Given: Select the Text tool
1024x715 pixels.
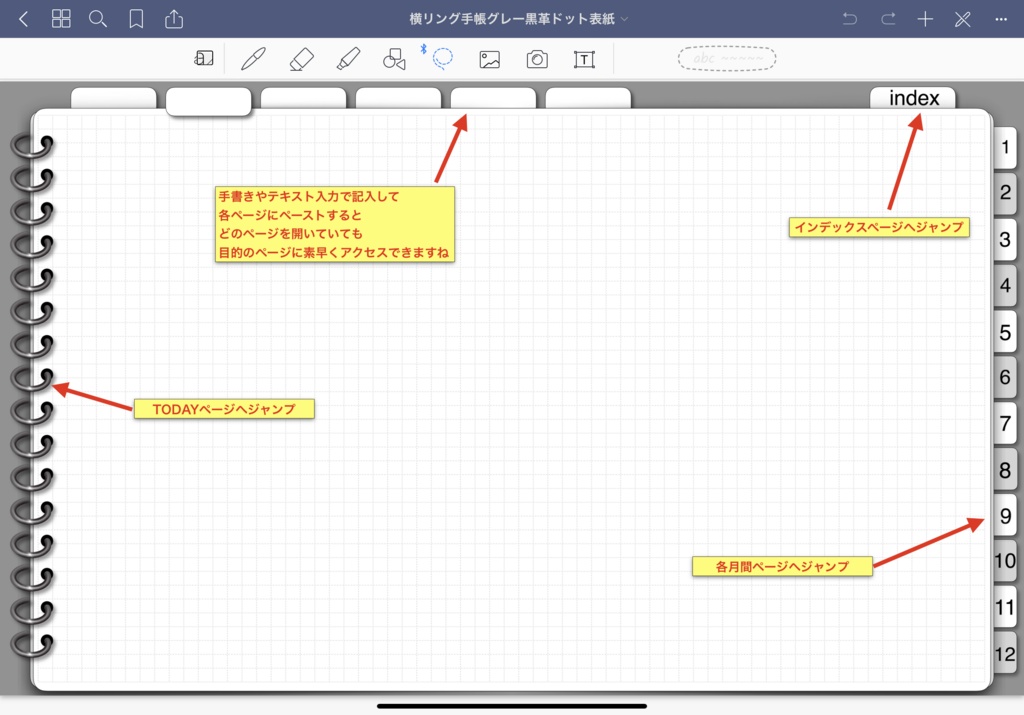Looking at the screenshot, I should coord(584,58).
